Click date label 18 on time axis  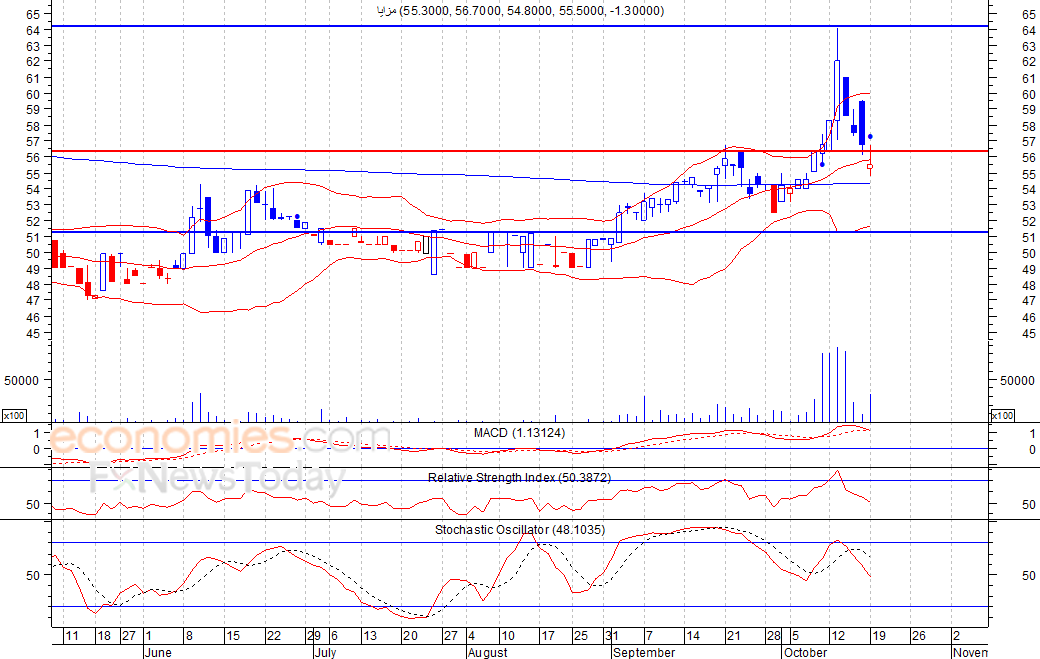(x=104, y=636)
